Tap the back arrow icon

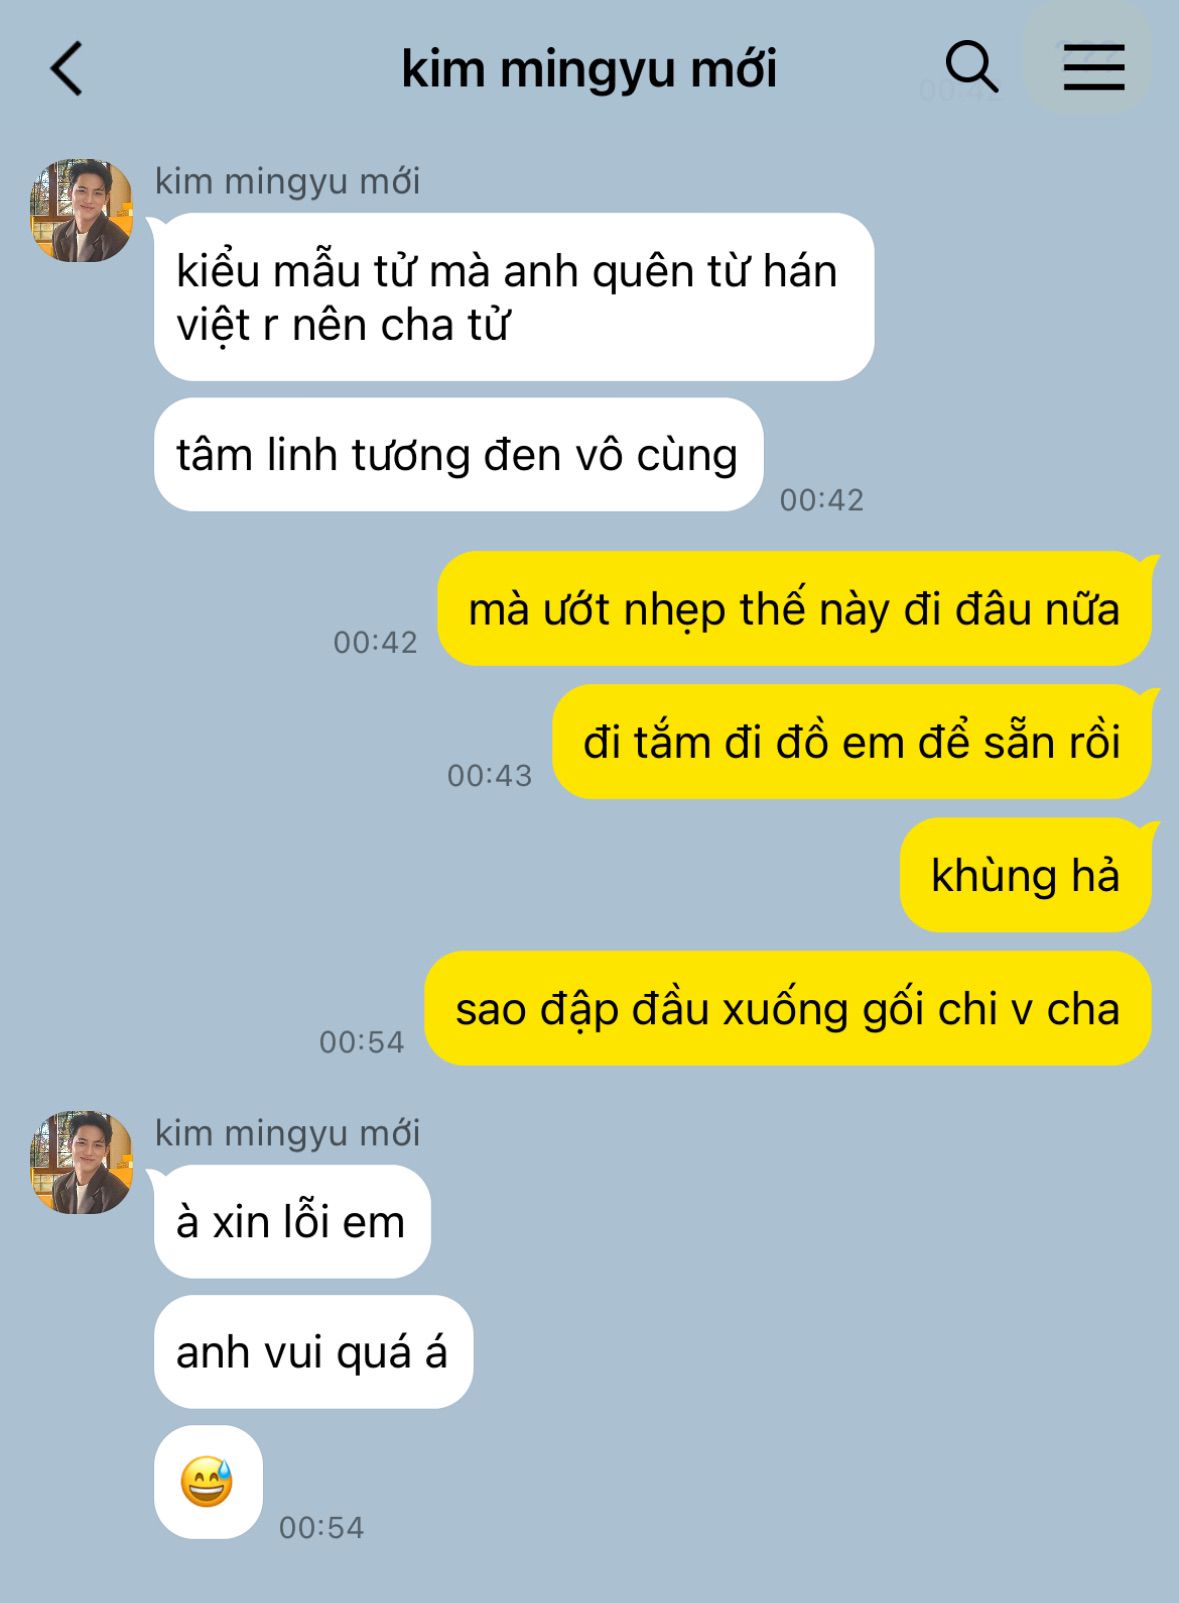(x=66, y=69)
